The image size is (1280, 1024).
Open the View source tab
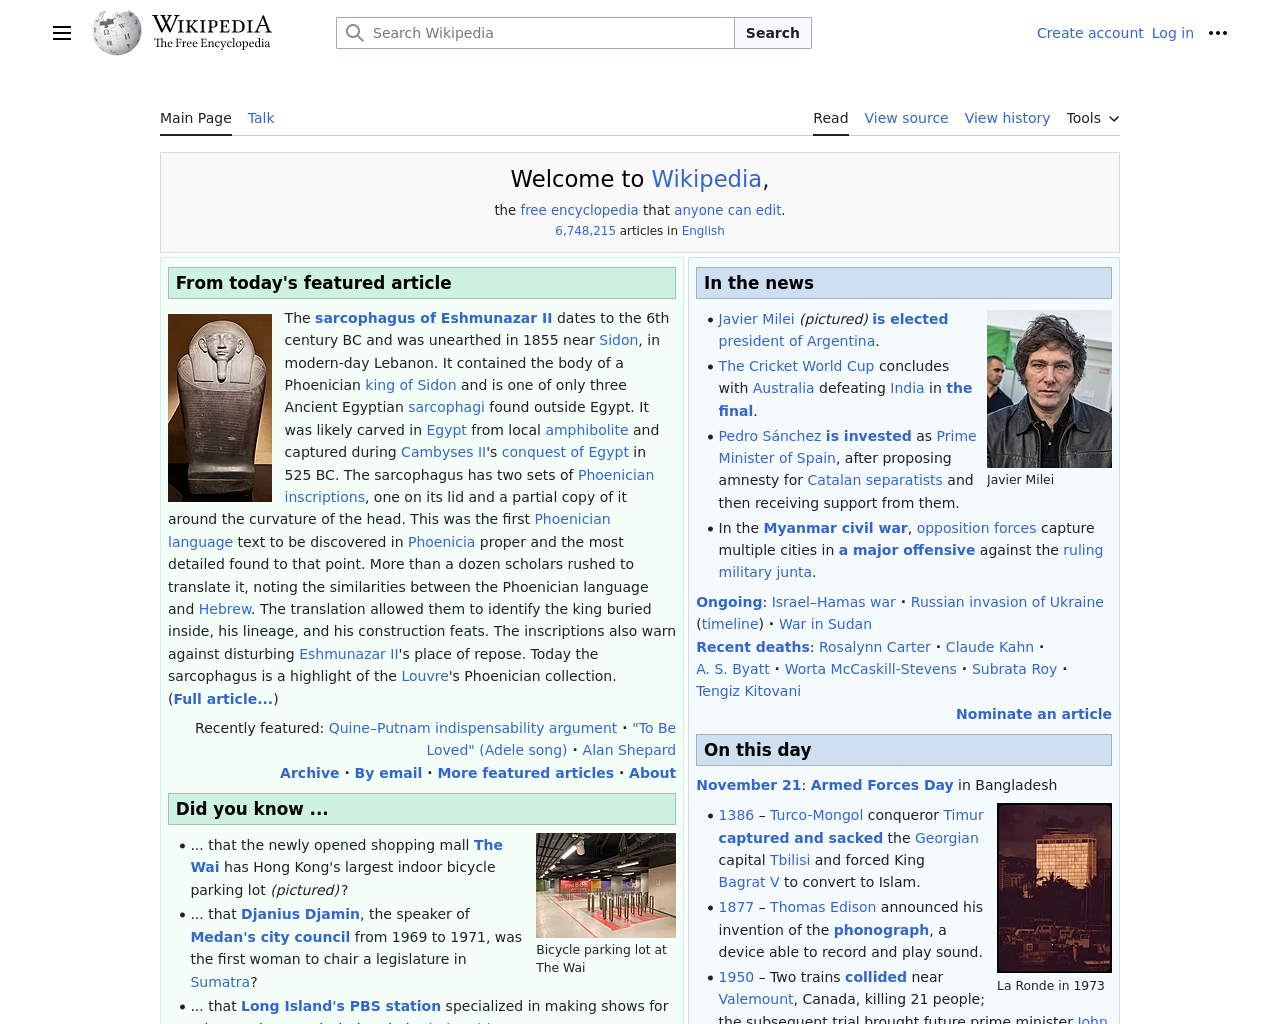pyautogui.click(x=906, y=118)
